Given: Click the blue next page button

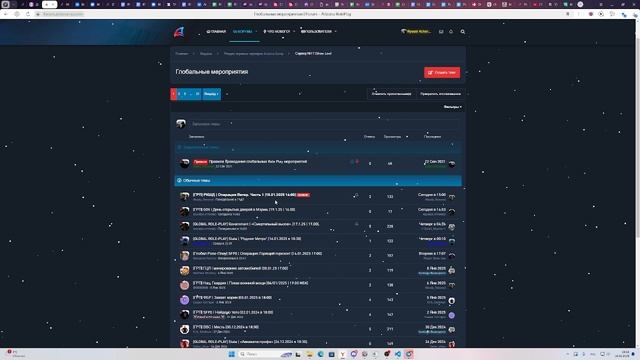Looking at the screenshot, I should (211, 94).
